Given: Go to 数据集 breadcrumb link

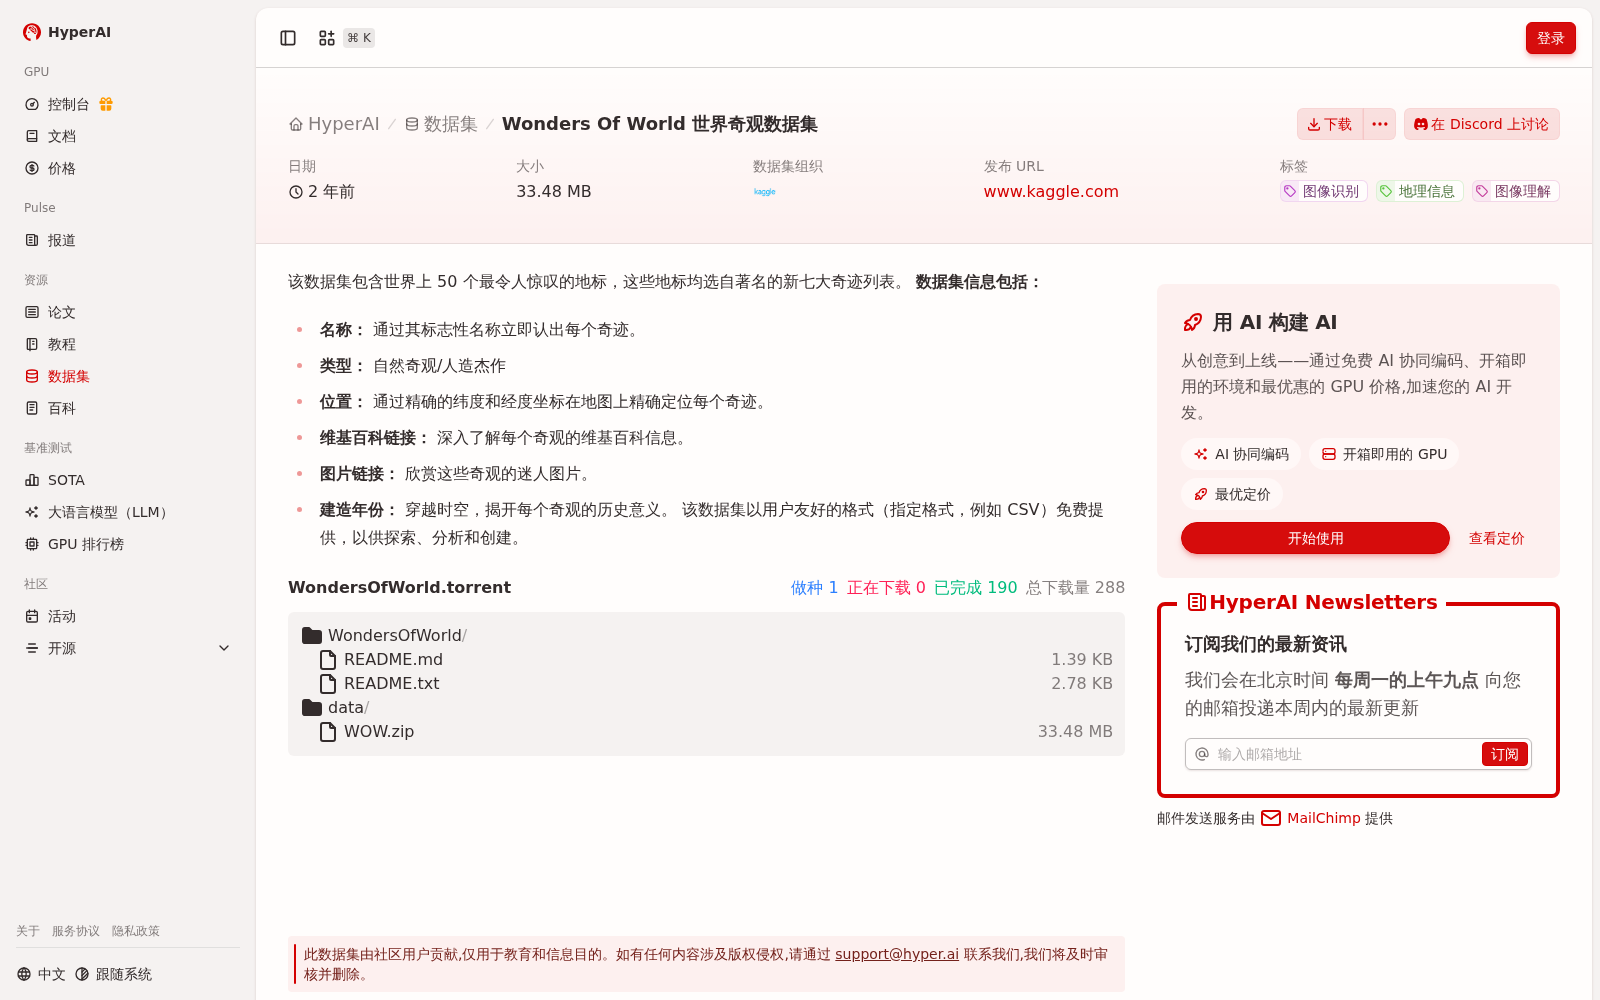Looking at the screenshot, I should (x=441, y=124).
